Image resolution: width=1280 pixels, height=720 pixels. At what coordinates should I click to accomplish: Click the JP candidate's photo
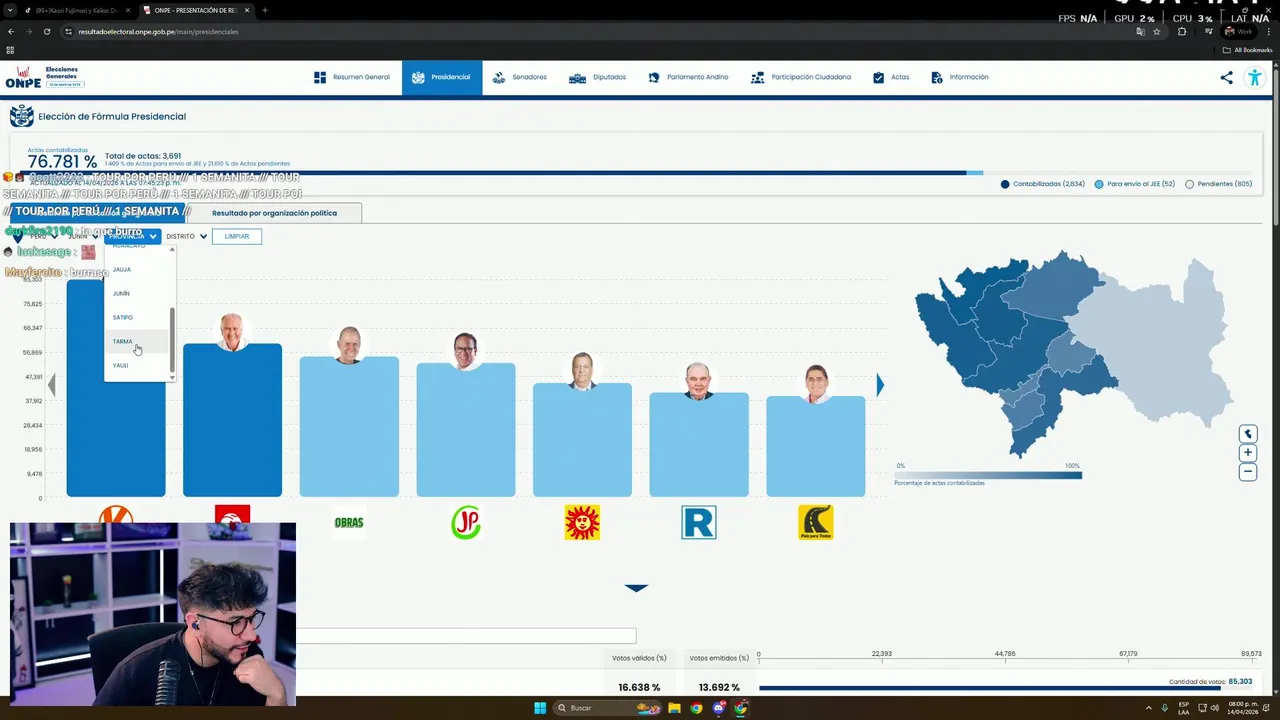click(x=465, y=351)
